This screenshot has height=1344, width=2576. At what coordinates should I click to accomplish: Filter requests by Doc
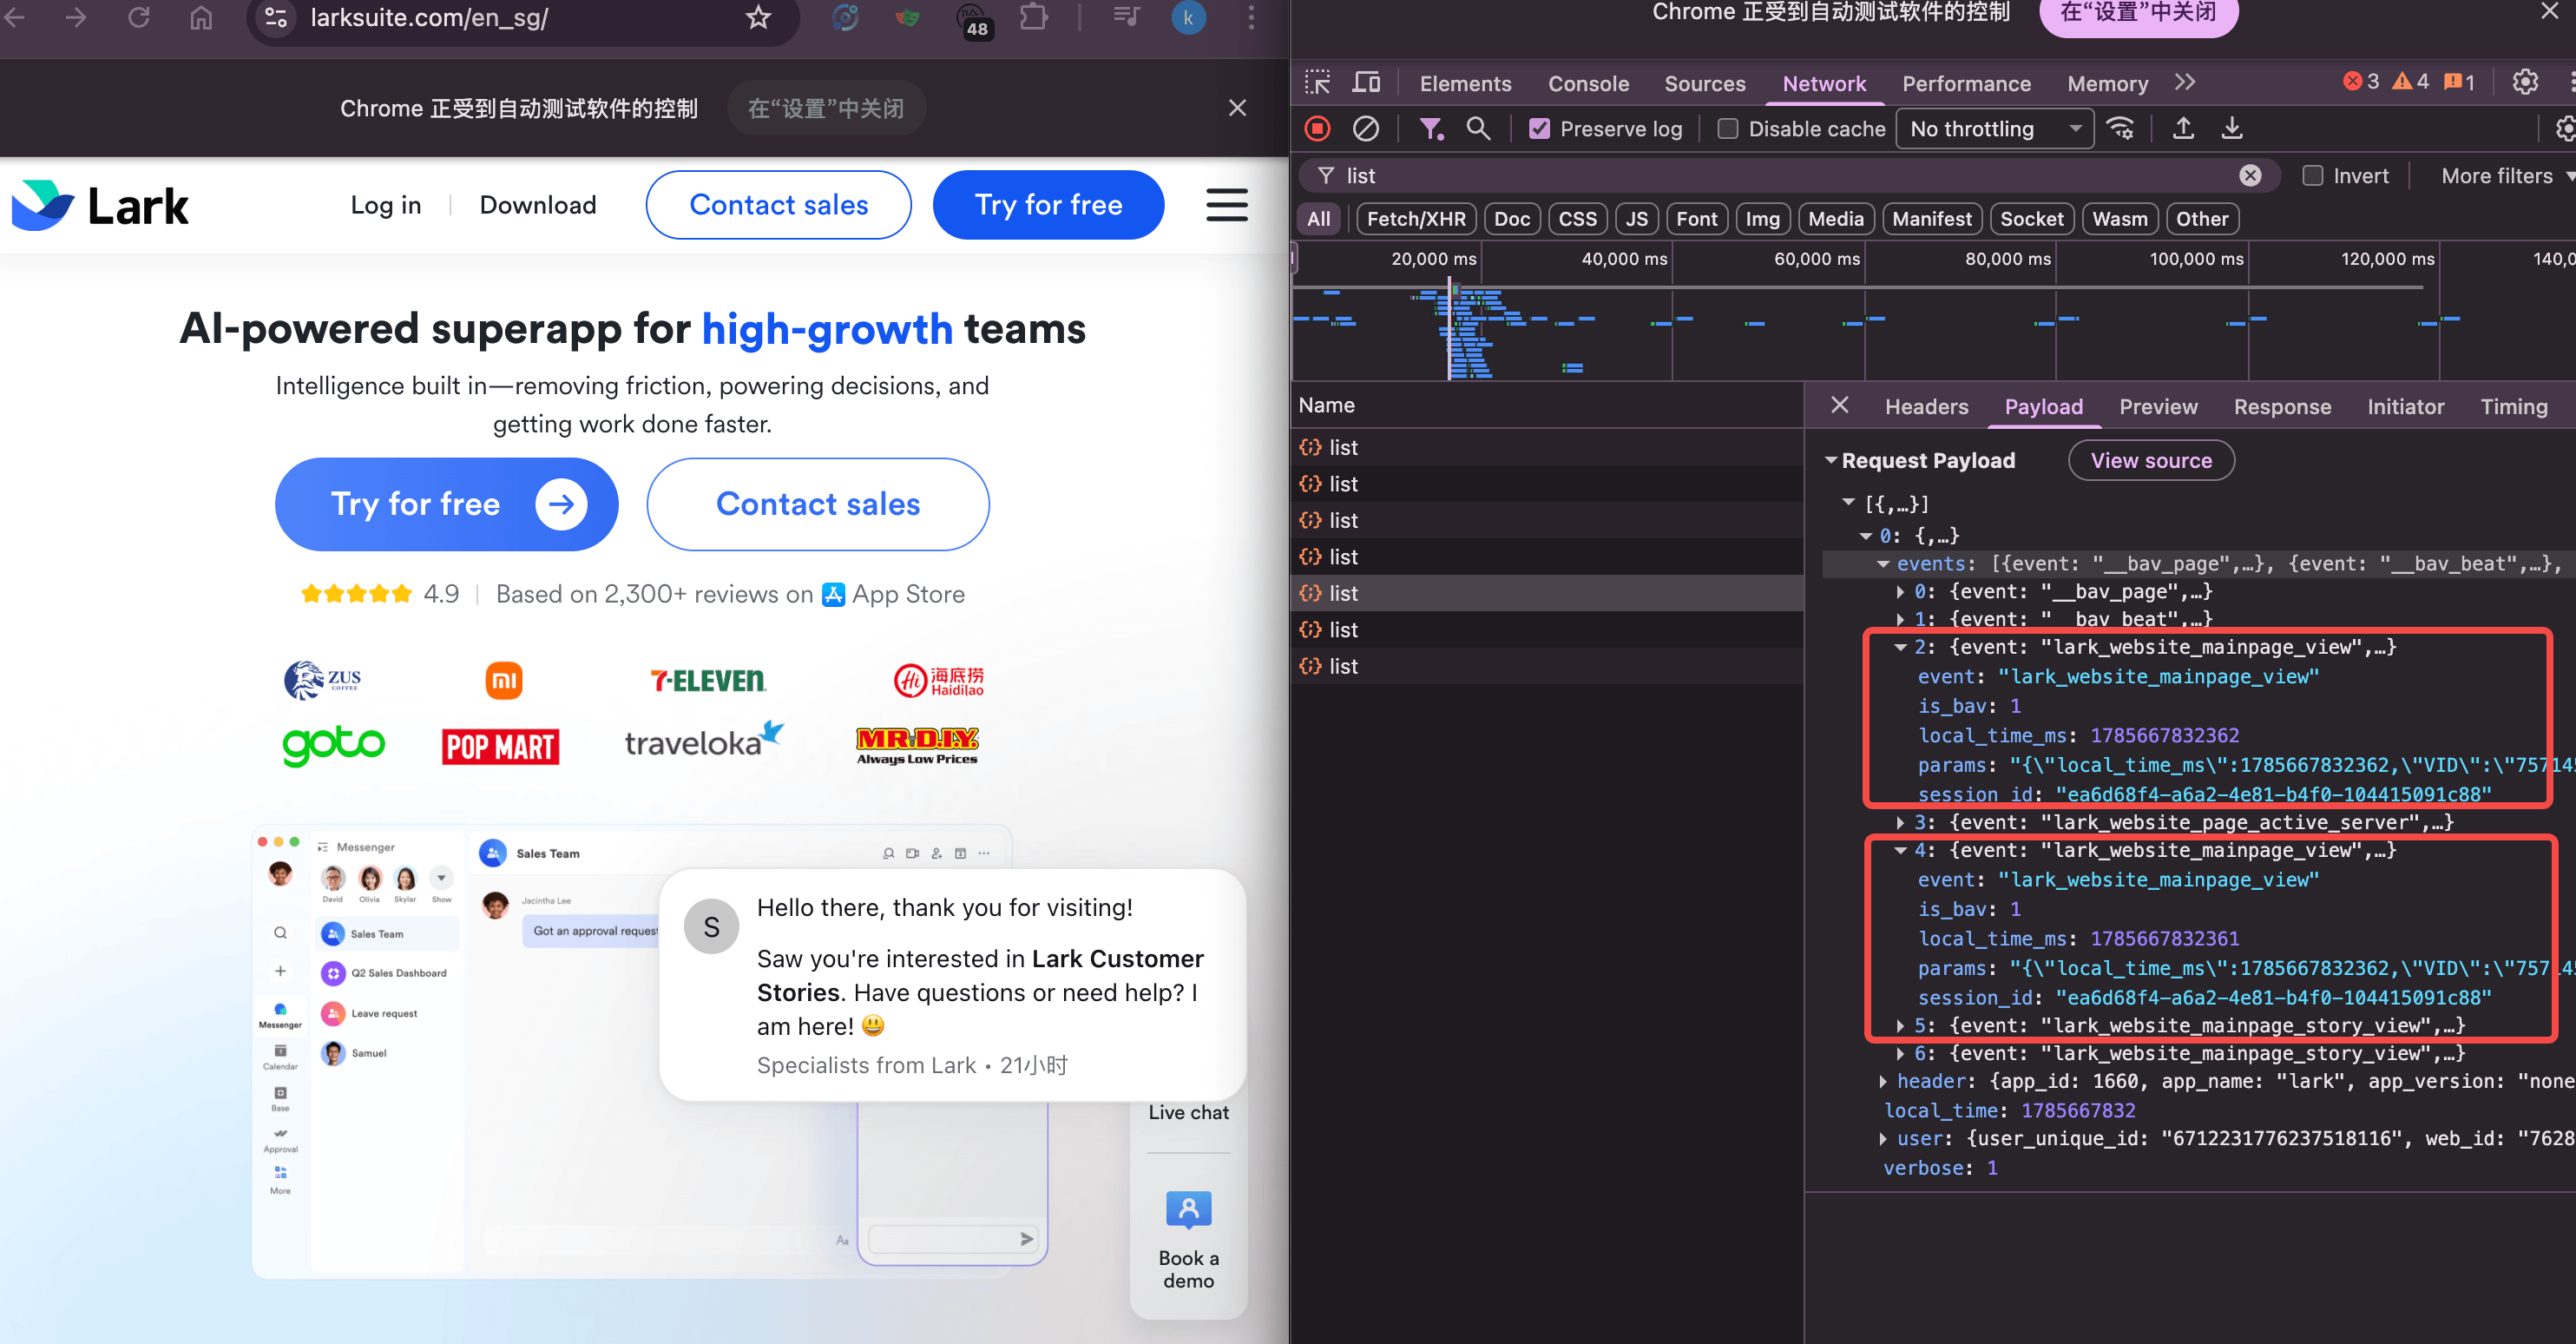[1511, 219]
